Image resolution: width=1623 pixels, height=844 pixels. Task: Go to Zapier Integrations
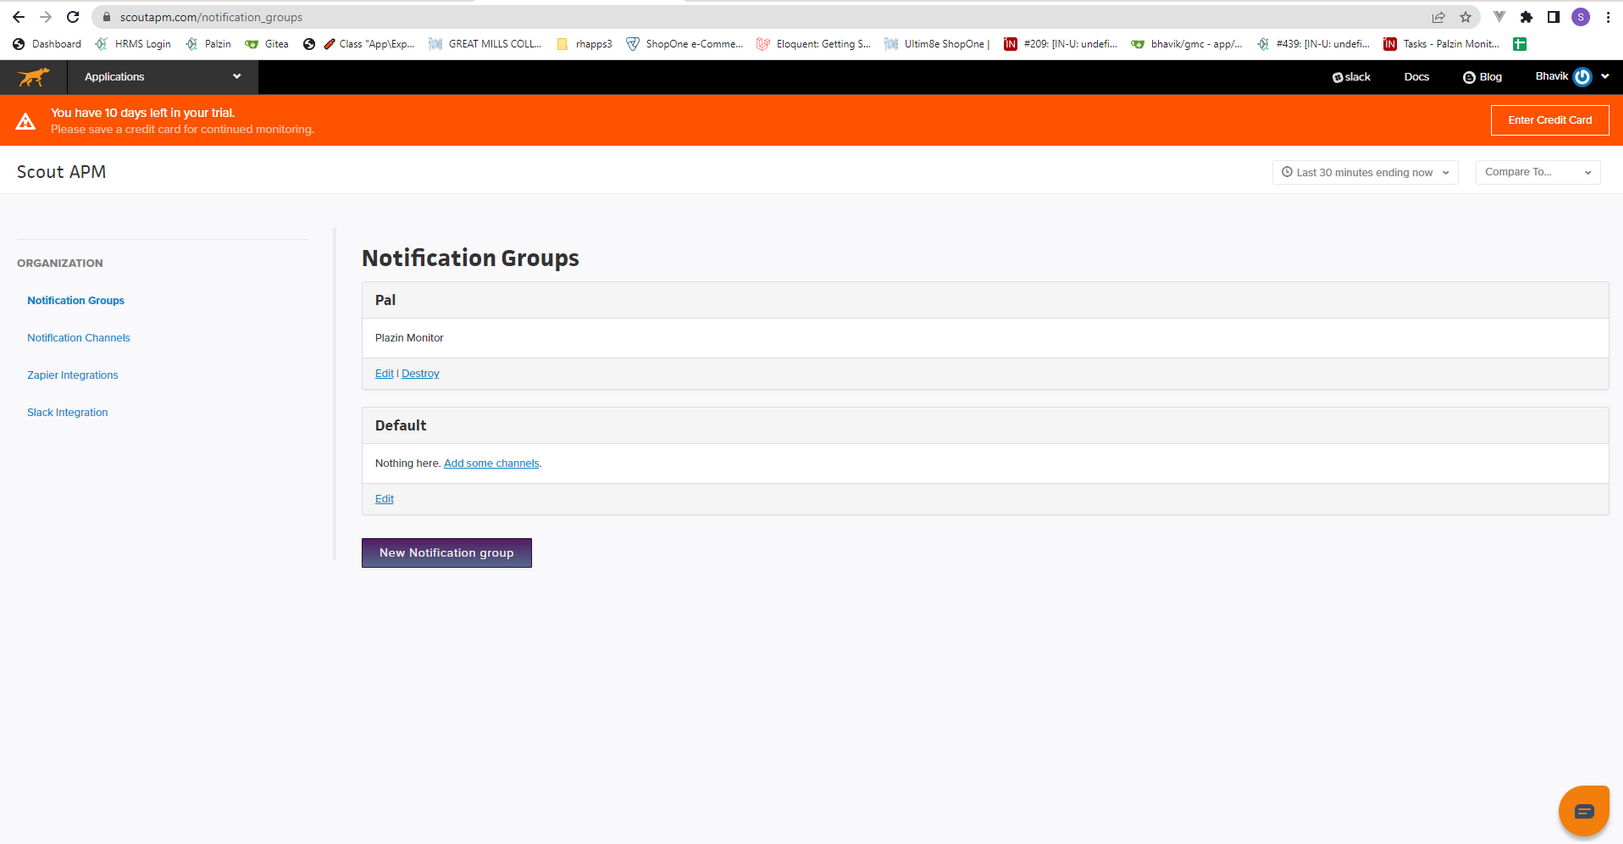(72, 375)
